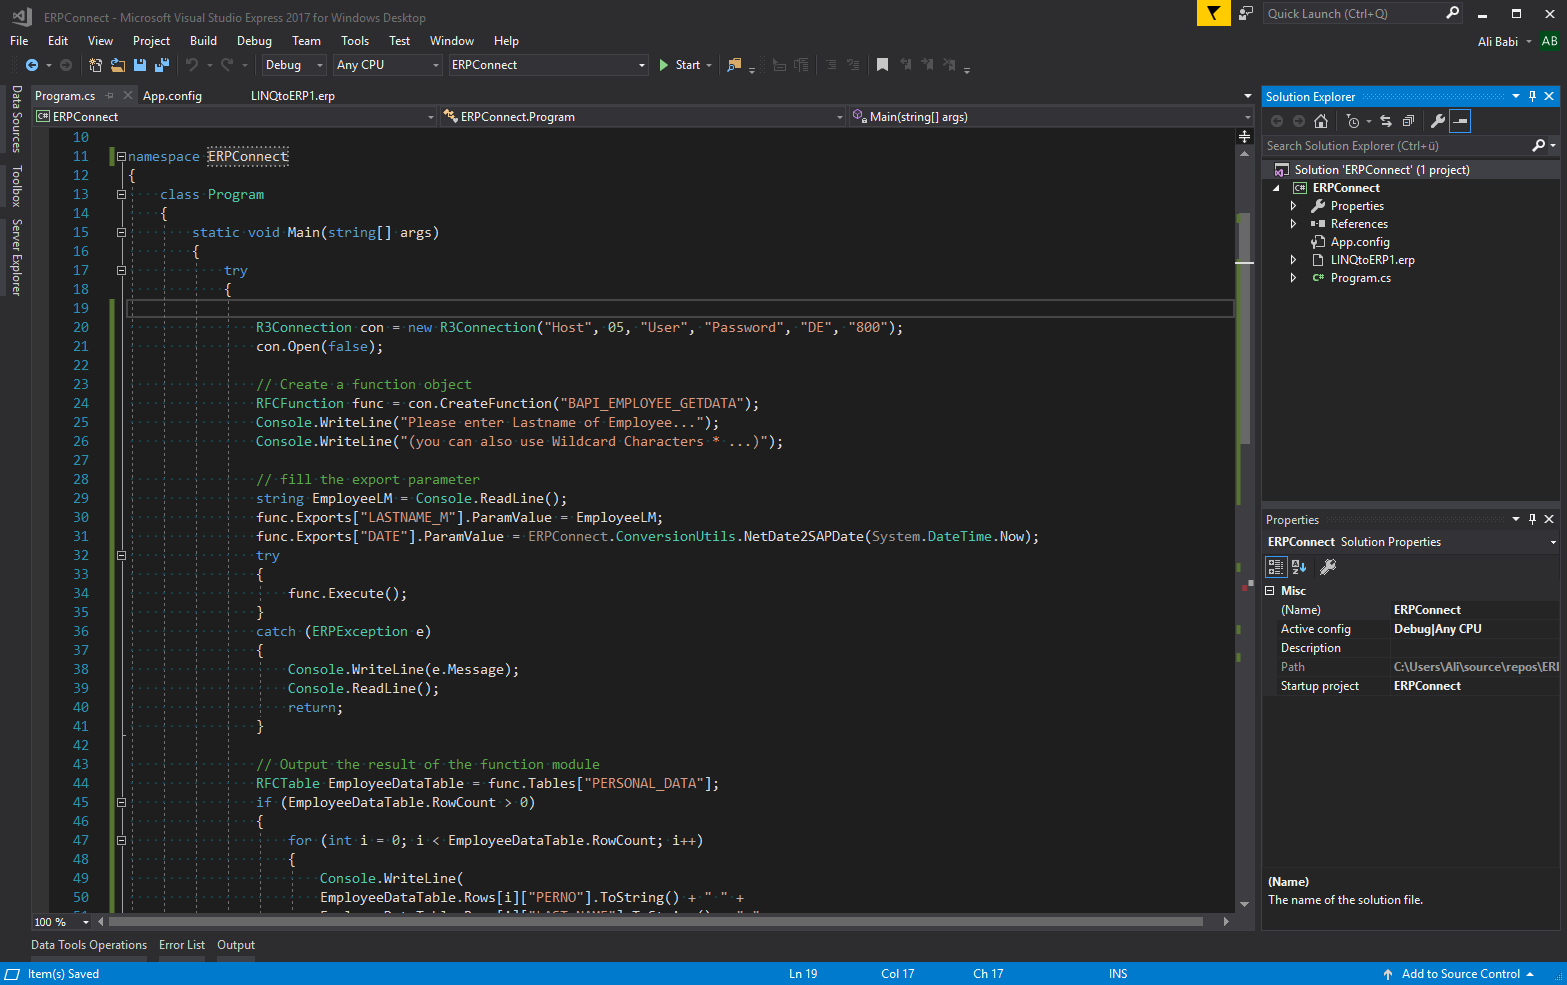Switch to the App.config tab
The image size is (1567, 985).
pos(172,96)
